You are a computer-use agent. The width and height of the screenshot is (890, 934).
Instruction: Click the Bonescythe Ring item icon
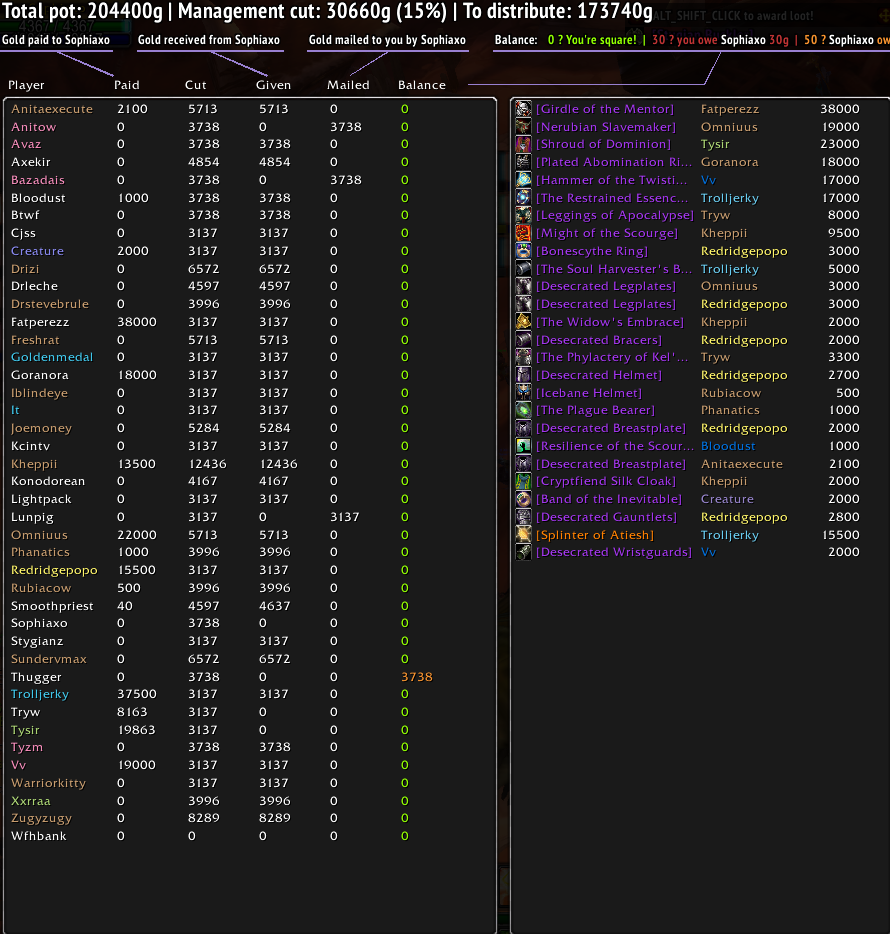[x=523, y=251]
